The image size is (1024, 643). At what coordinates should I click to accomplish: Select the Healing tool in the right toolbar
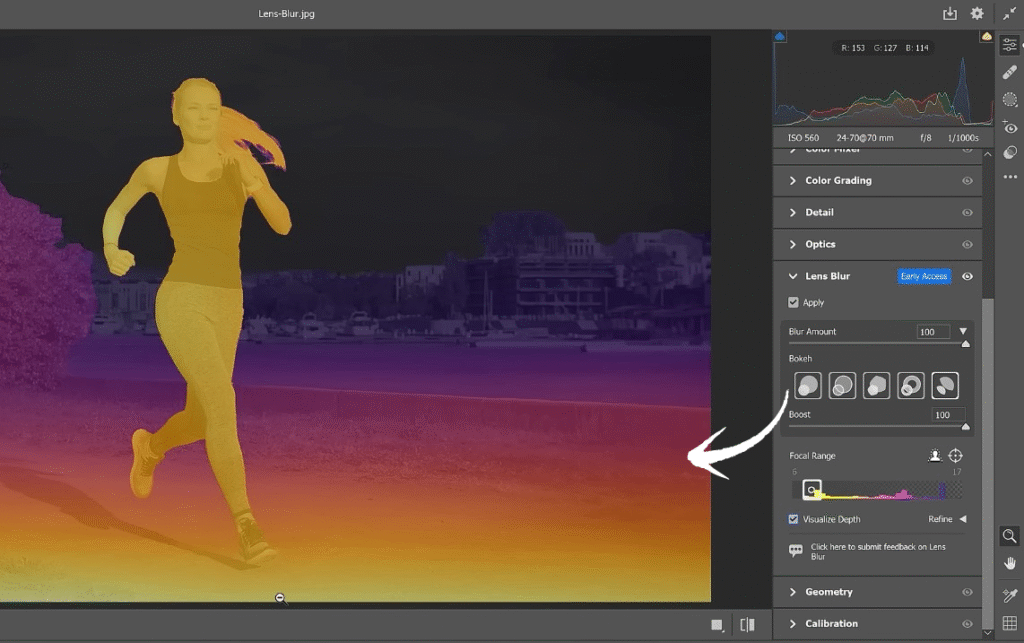click(x=1010, y=72)
